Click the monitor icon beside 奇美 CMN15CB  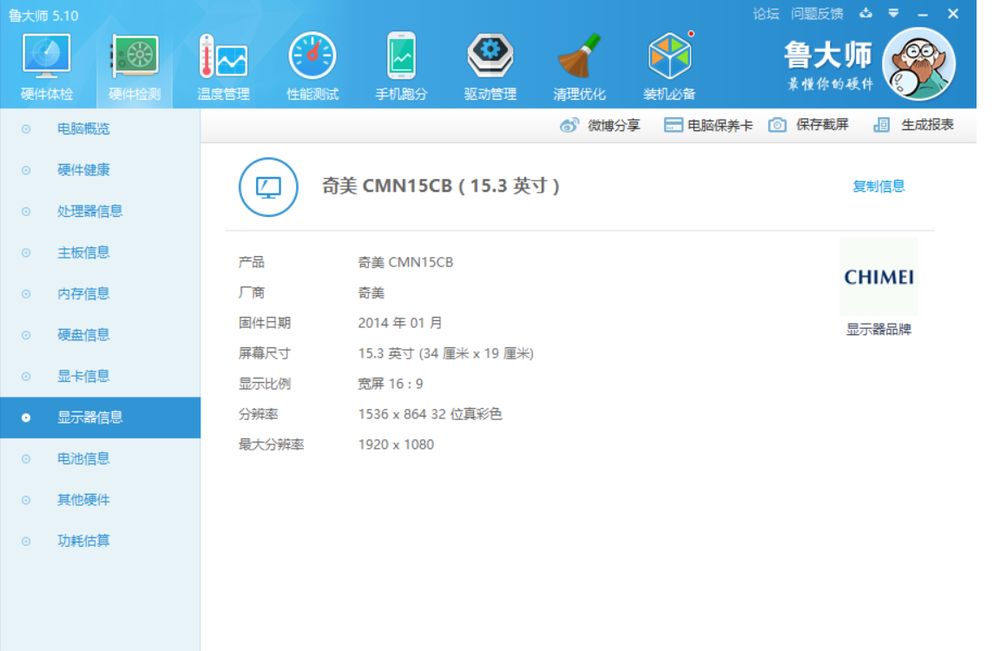268,187
